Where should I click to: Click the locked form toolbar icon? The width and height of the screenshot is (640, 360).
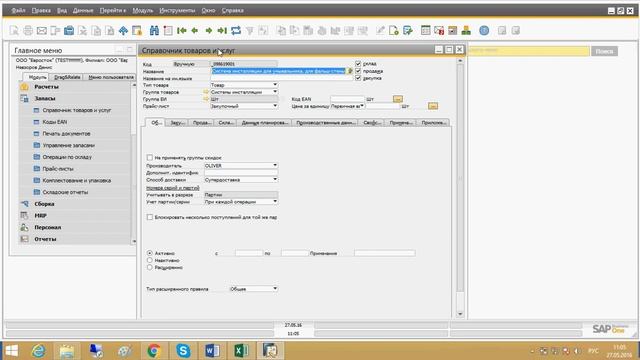pyautogui.click(x=137, y=31)
